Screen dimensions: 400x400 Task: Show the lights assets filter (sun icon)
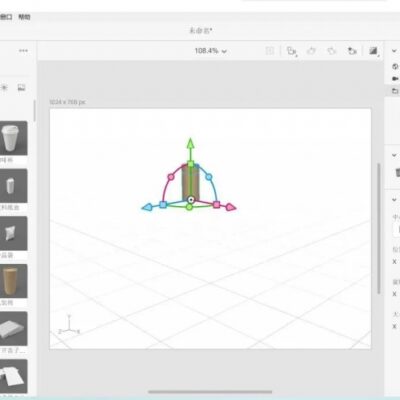4,88
